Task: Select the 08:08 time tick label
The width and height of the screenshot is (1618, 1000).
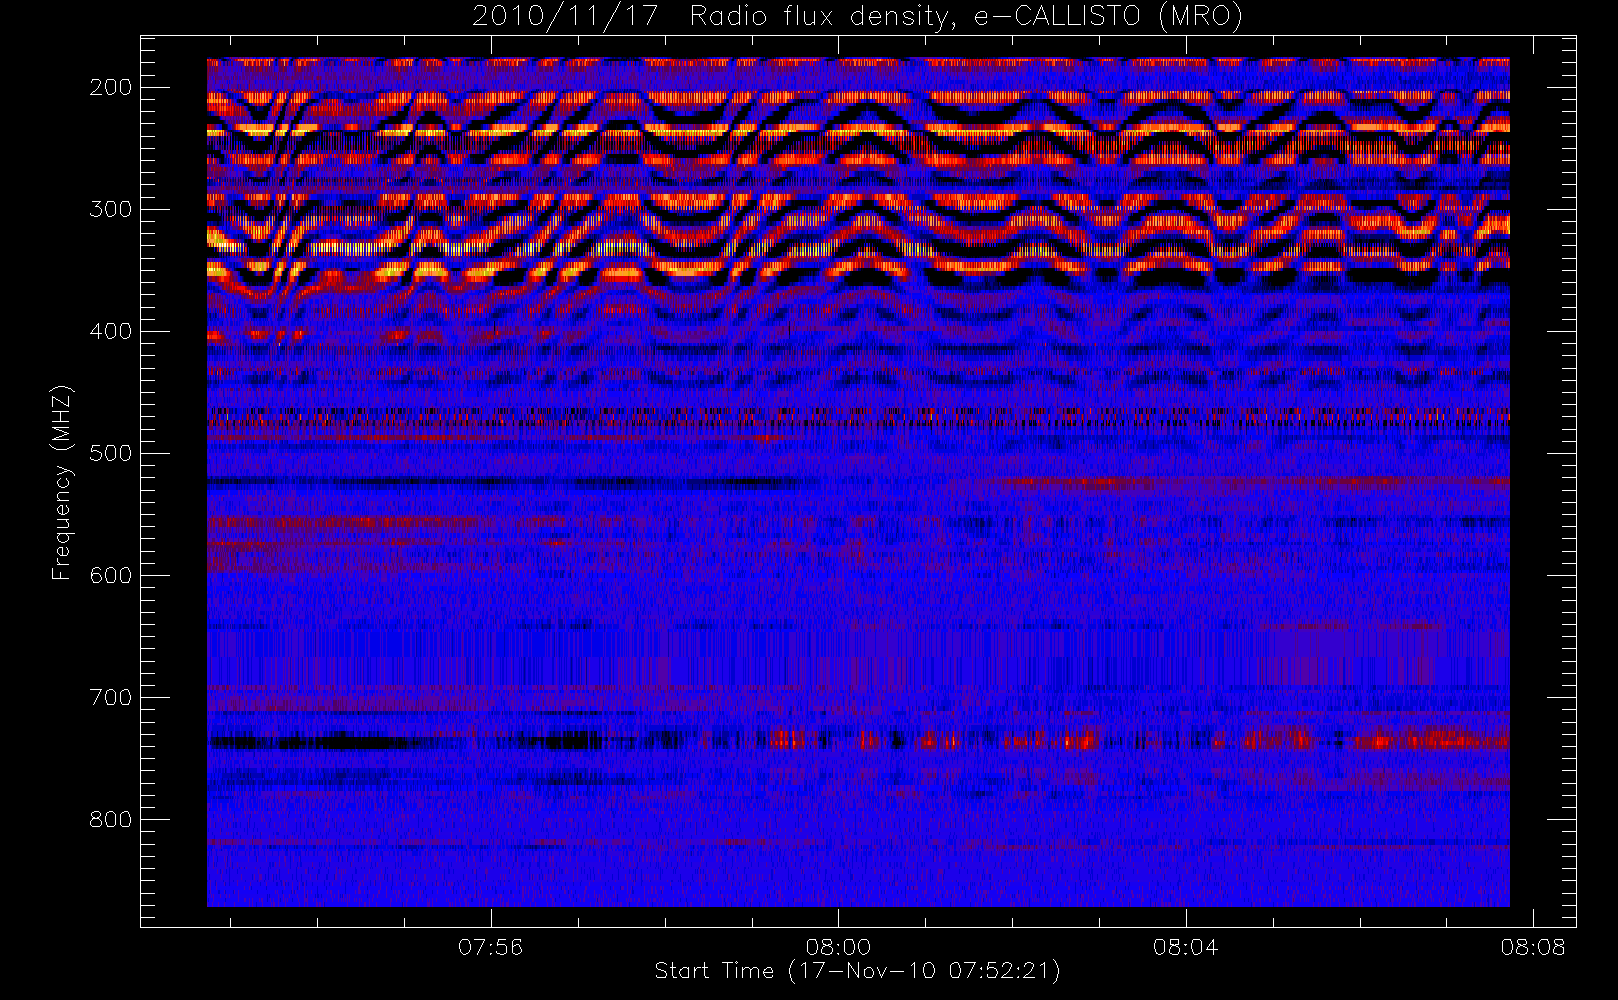Action: (1533, 947)
